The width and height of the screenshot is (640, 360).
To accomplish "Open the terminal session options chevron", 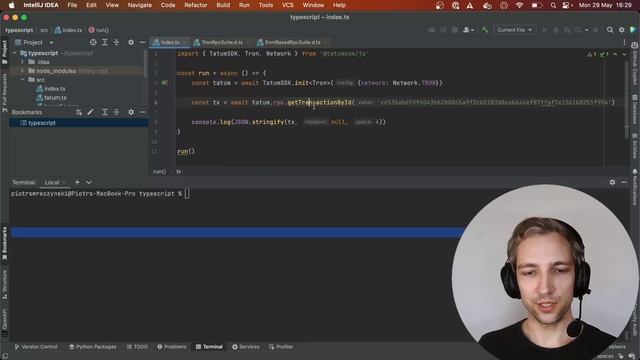I will pos(89,182).
